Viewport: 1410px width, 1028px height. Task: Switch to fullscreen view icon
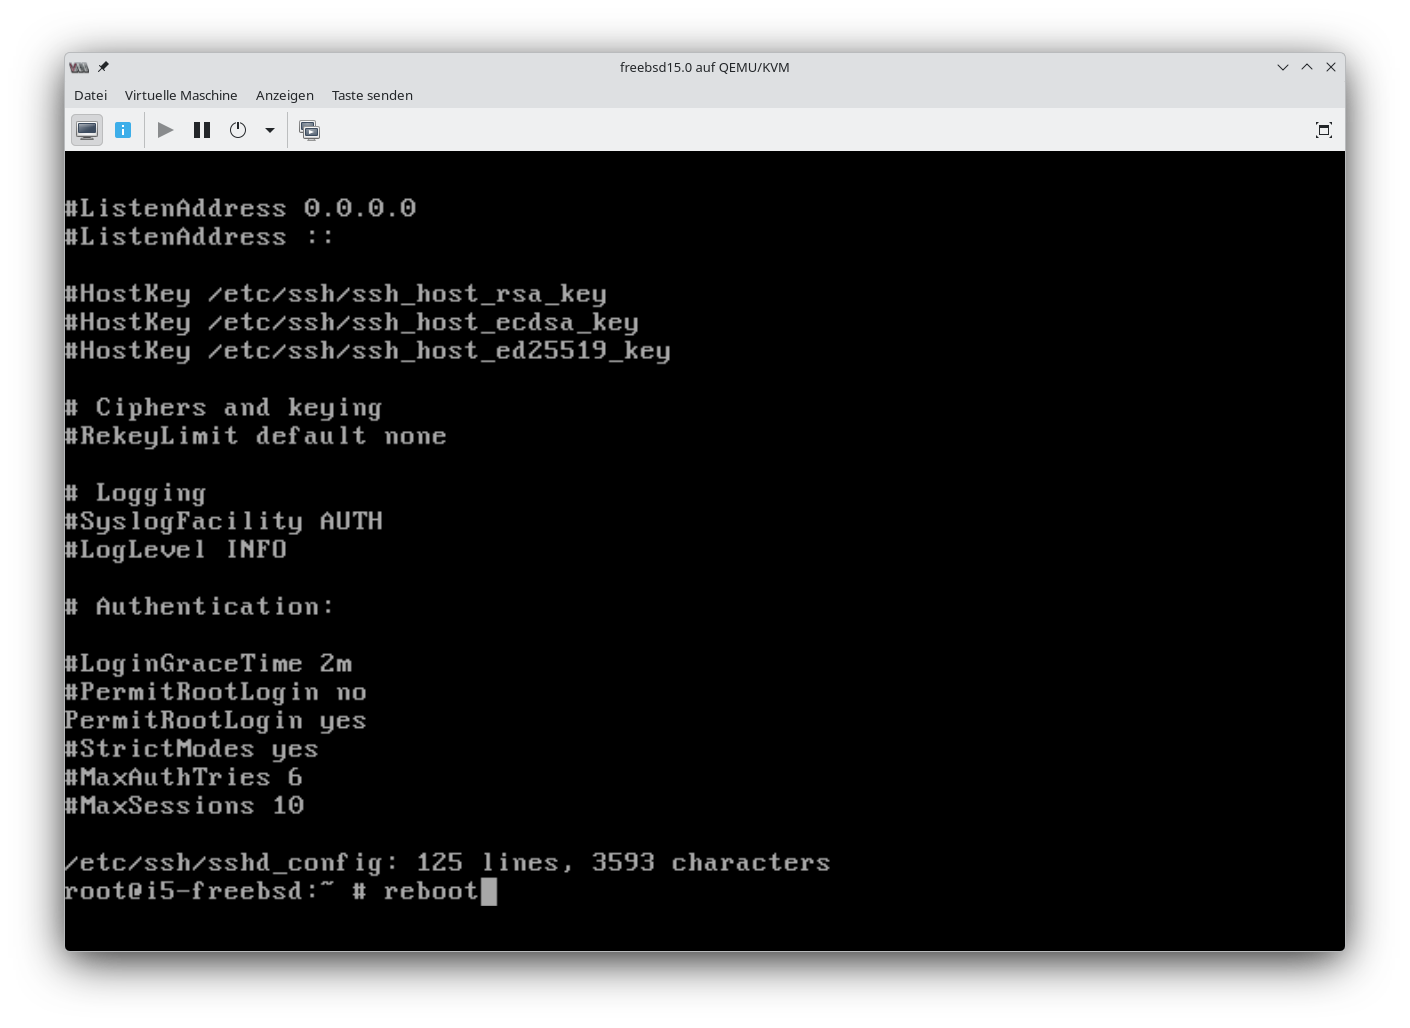click(1323, 130)
